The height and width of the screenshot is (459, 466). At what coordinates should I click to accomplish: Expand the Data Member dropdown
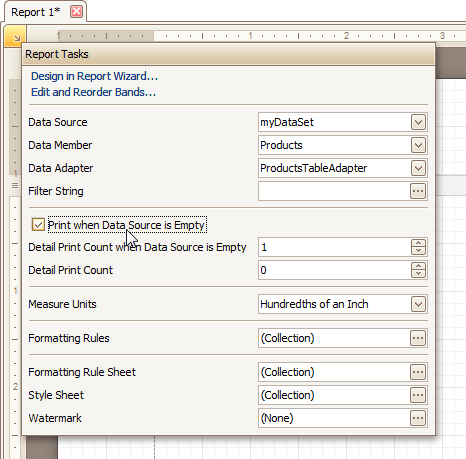coord(418,145)
